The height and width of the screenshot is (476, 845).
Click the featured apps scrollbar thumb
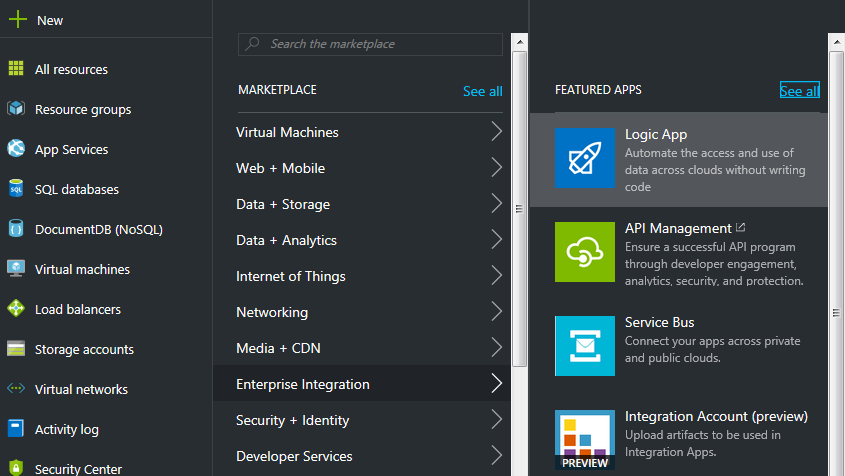coord(836,264)
